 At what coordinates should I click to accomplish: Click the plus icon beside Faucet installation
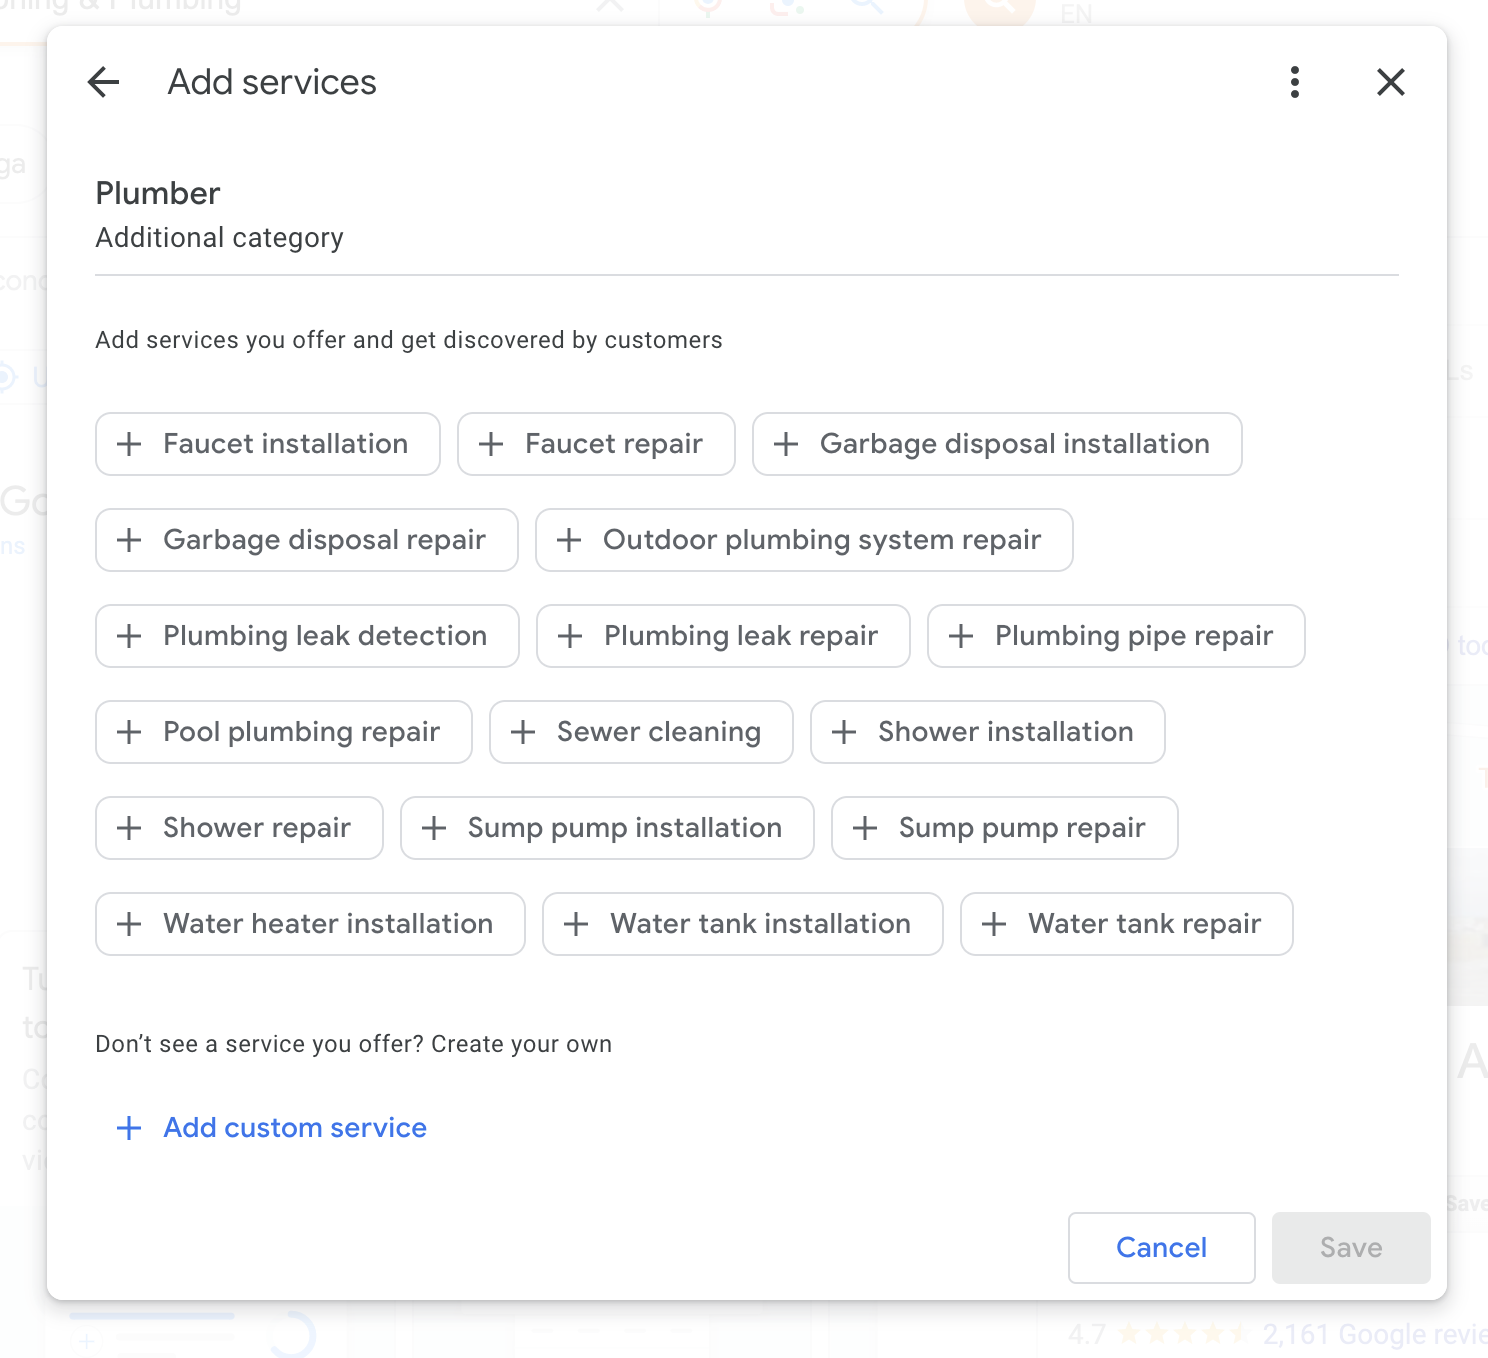(129, 444)
